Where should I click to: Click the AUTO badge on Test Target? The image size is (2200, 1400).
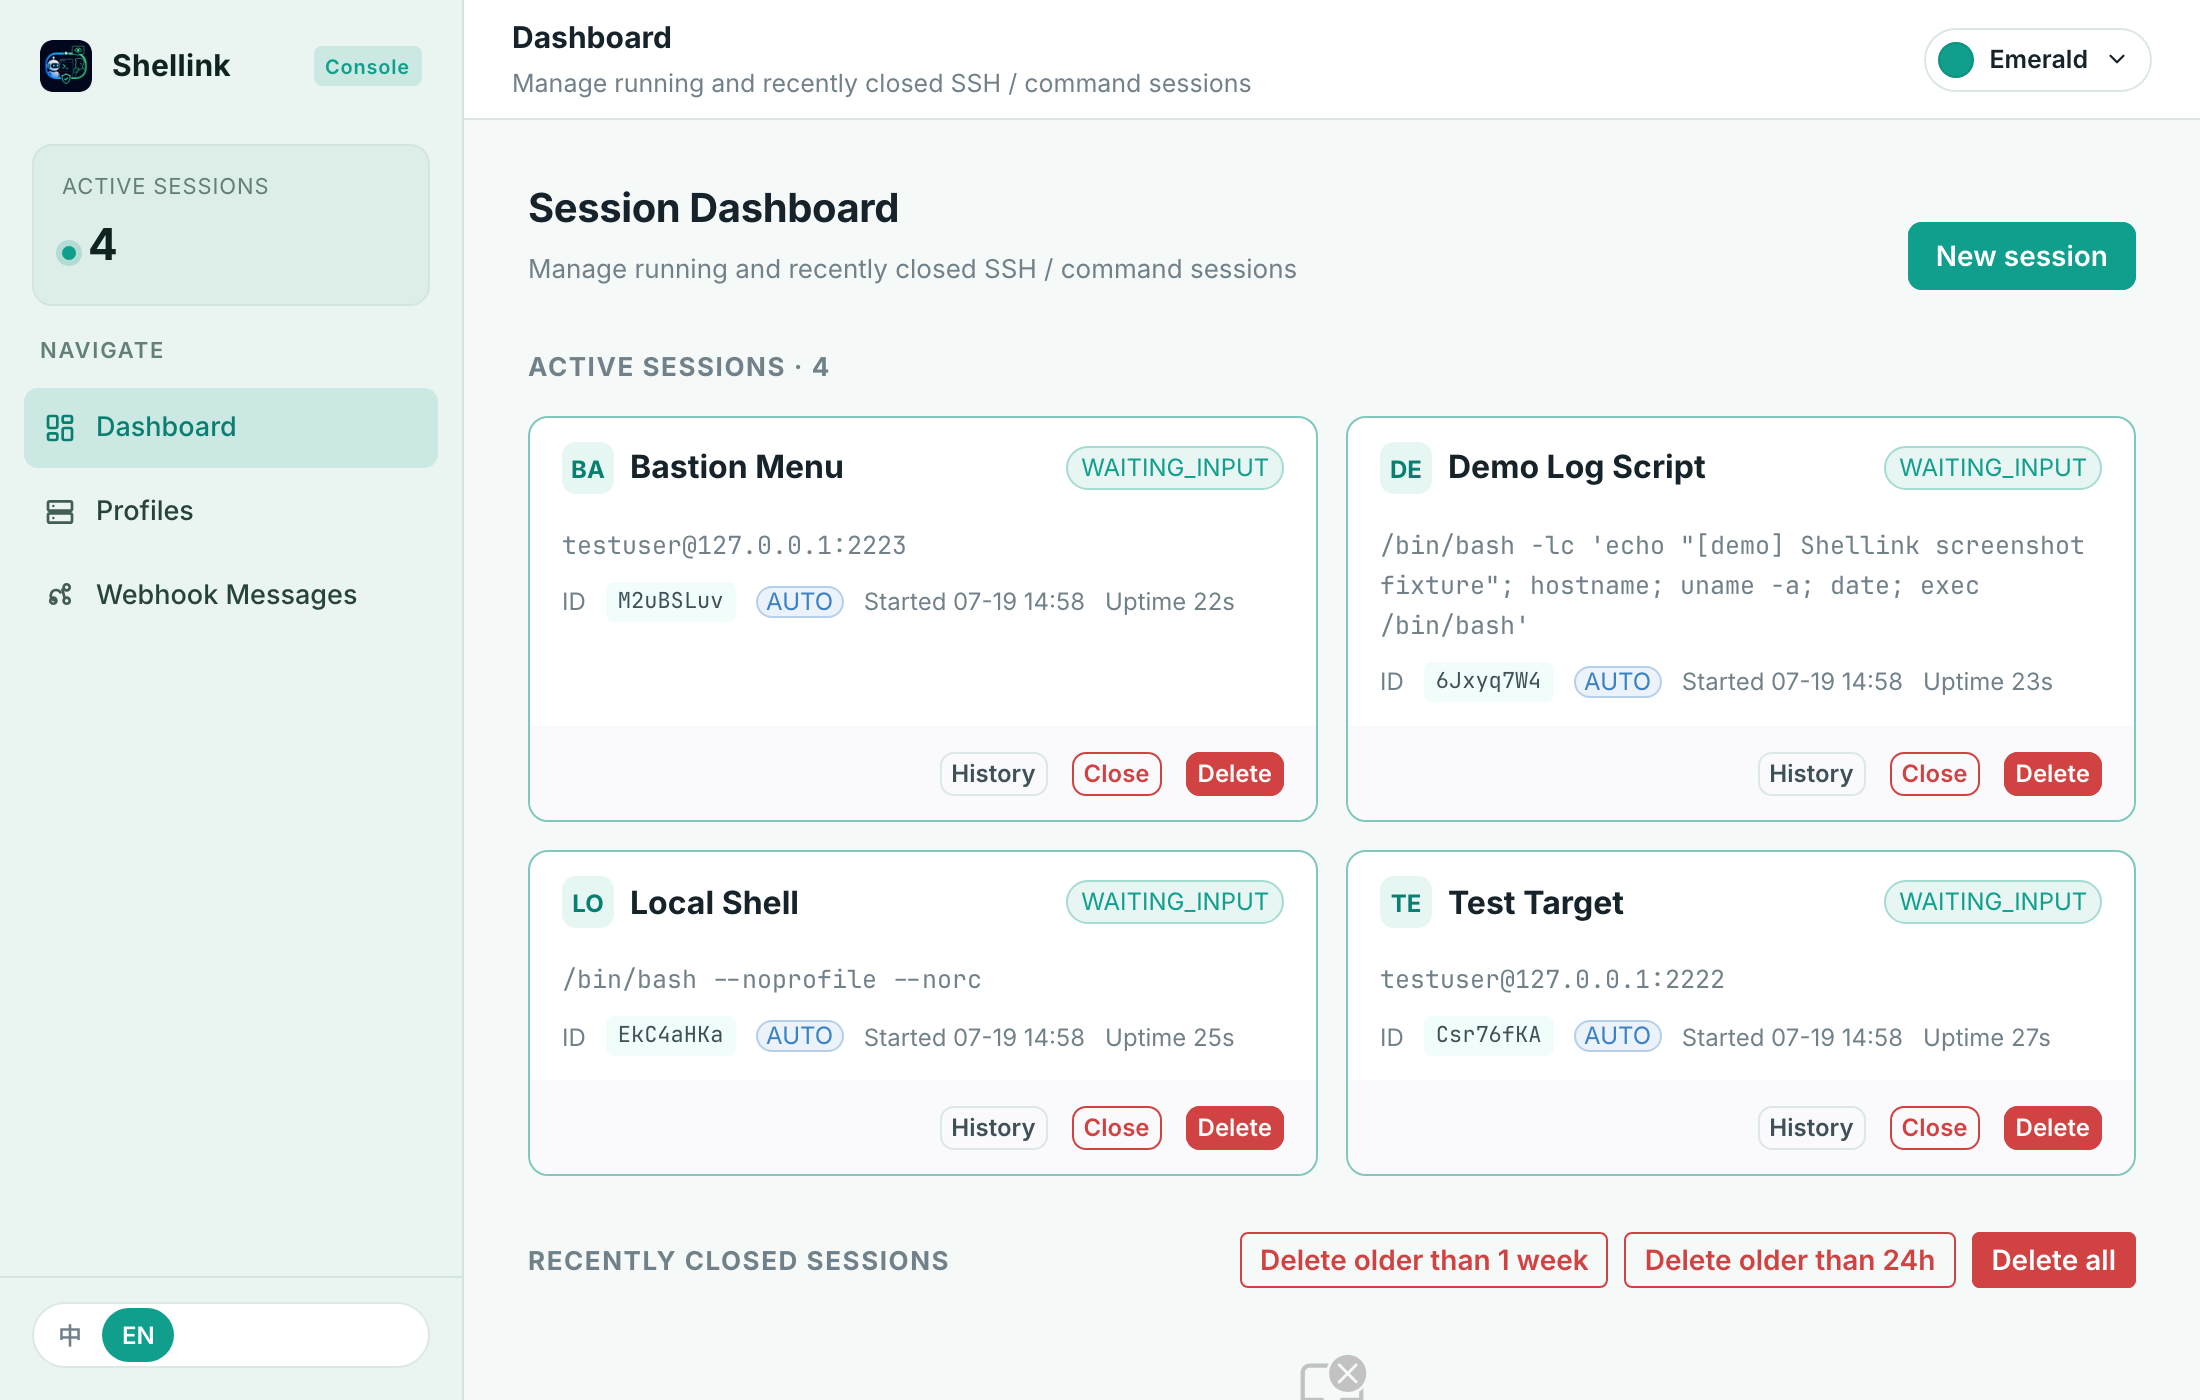pos(1617,1036)
